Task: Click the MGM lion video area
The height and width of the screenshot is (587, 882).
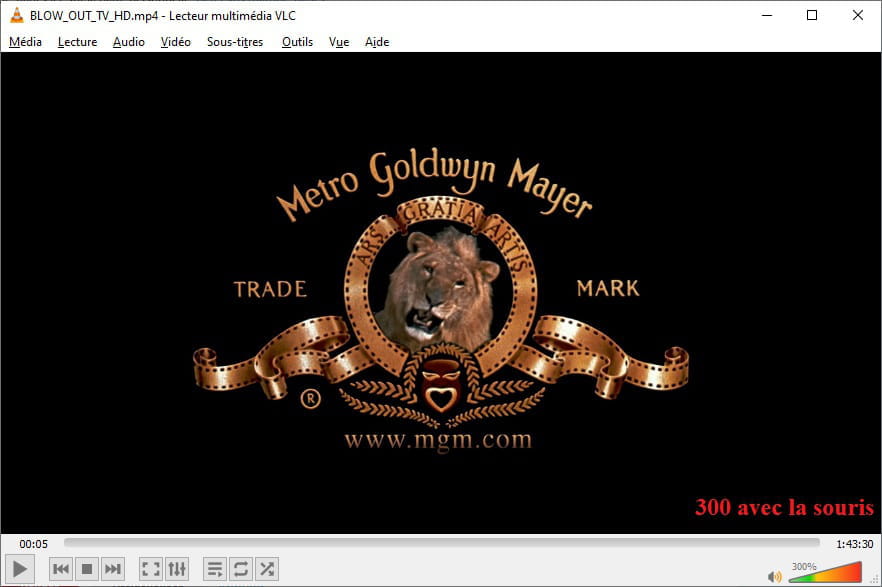Action: 440,292
